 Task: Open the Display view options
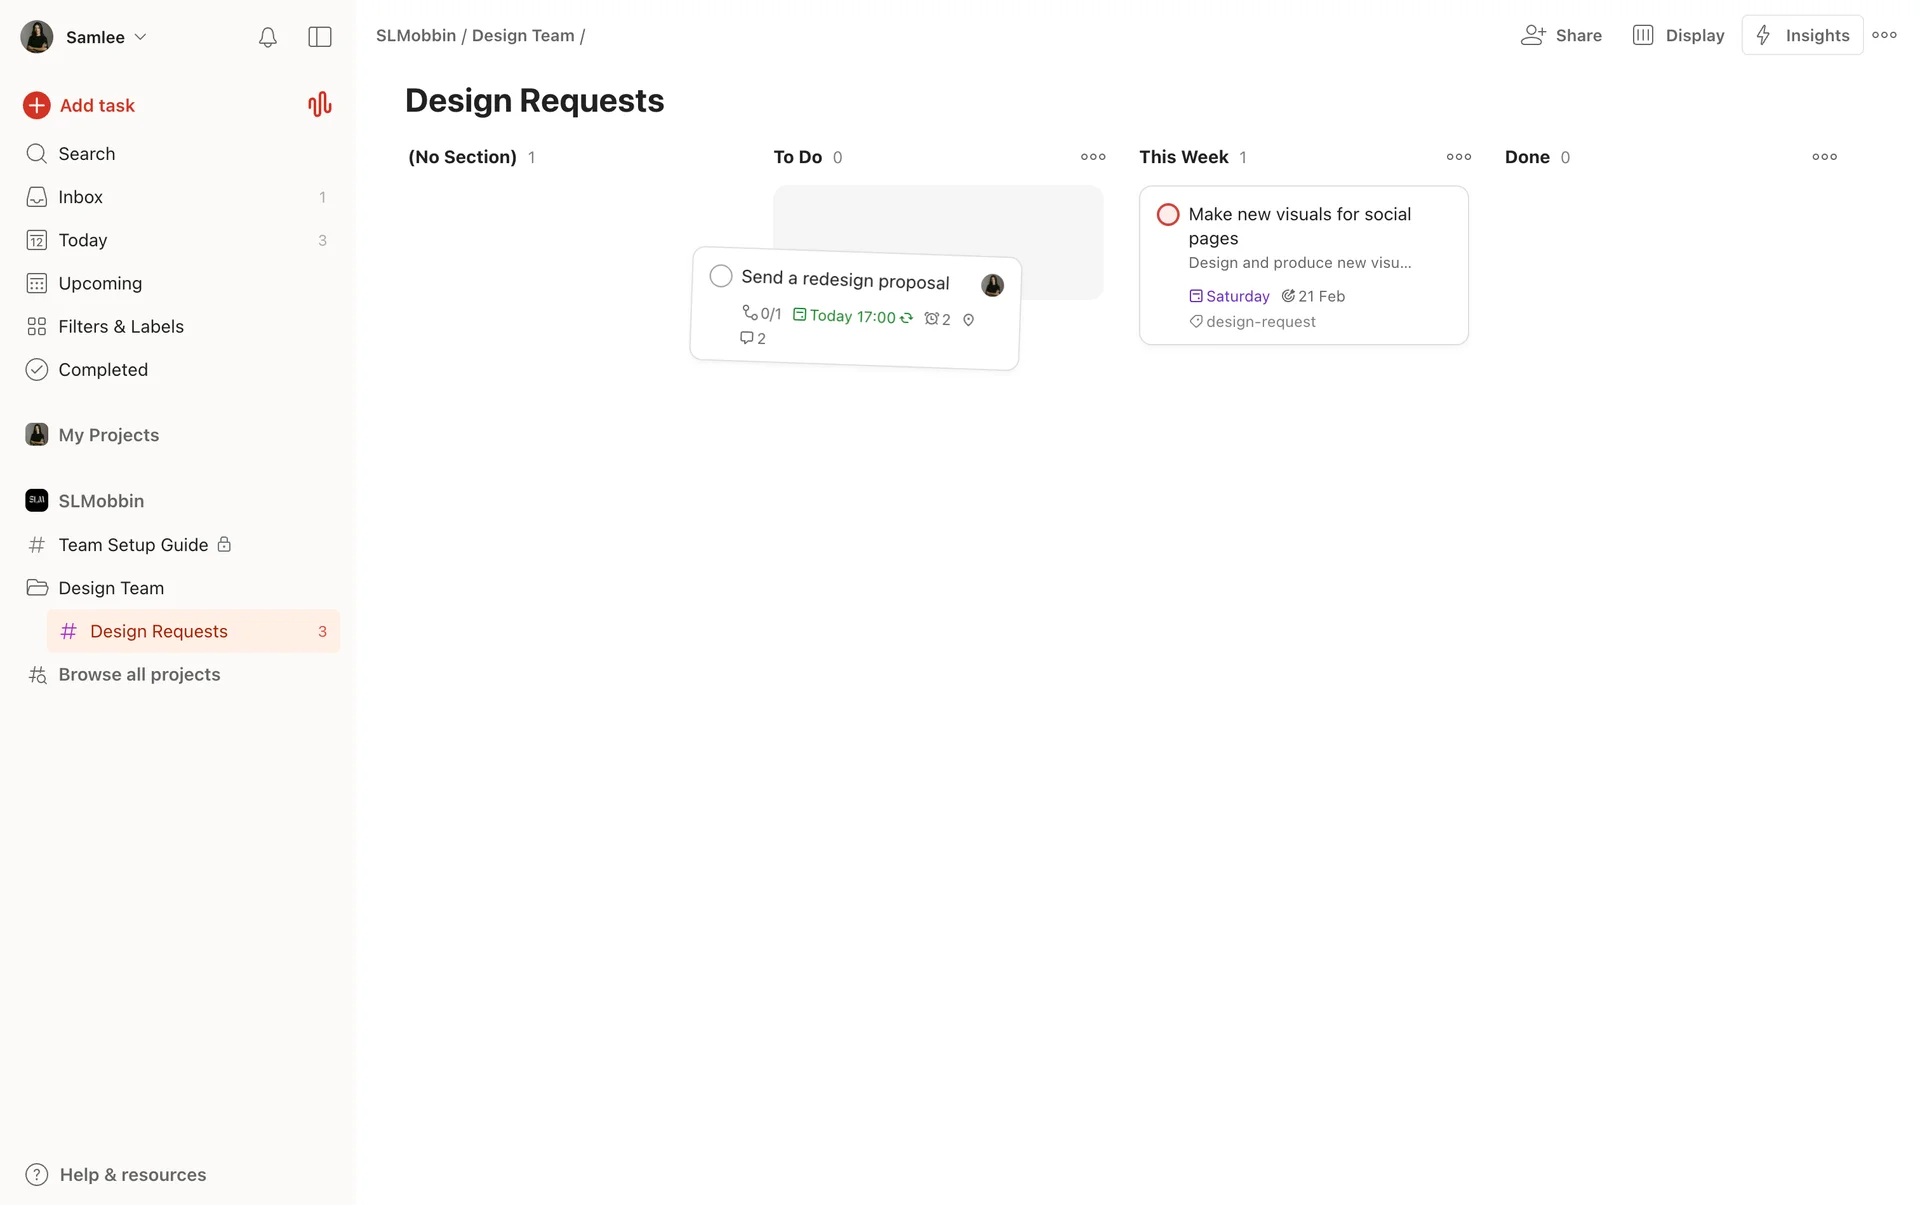pyautogui.click(x=1678, y=35)
